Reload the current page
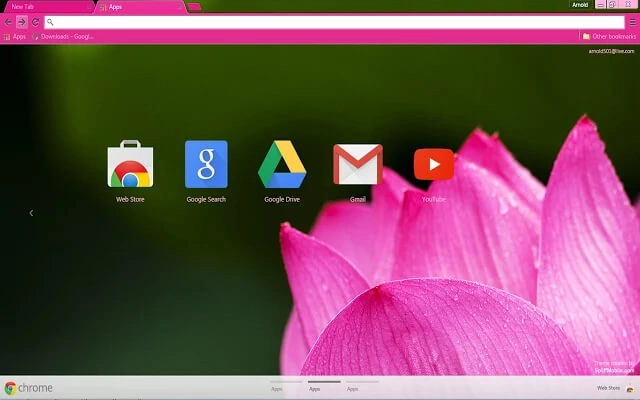This screenshot has height=400, width=640. point(36,22)
